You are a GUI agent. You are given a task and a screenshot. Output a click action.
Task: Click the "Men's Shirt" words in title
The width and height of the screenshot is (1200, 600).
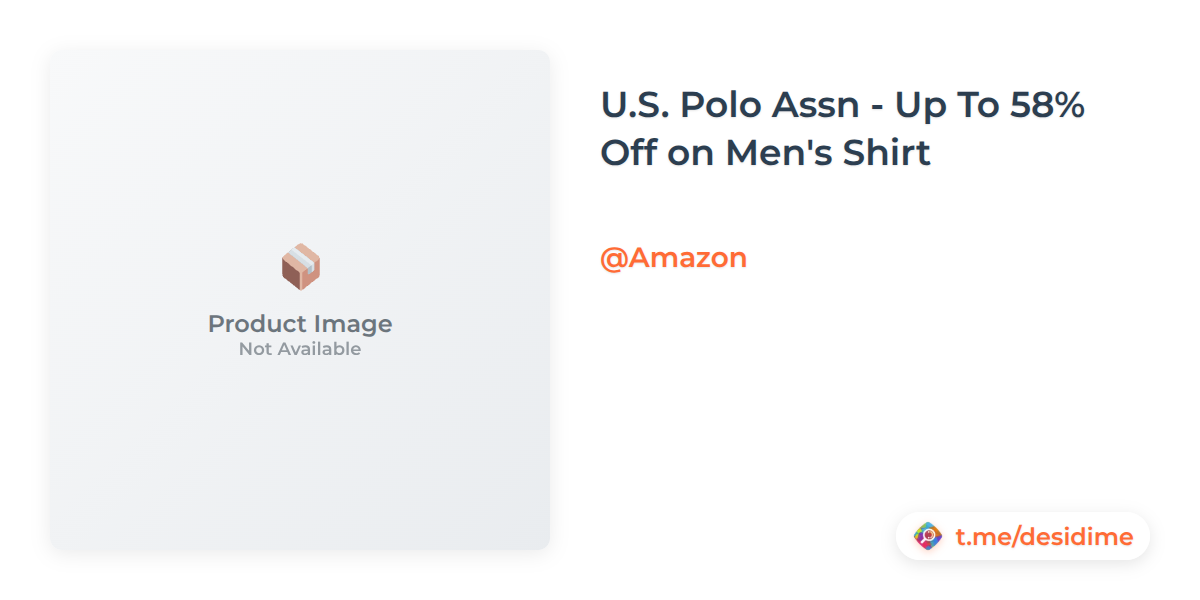pos(828,153)
